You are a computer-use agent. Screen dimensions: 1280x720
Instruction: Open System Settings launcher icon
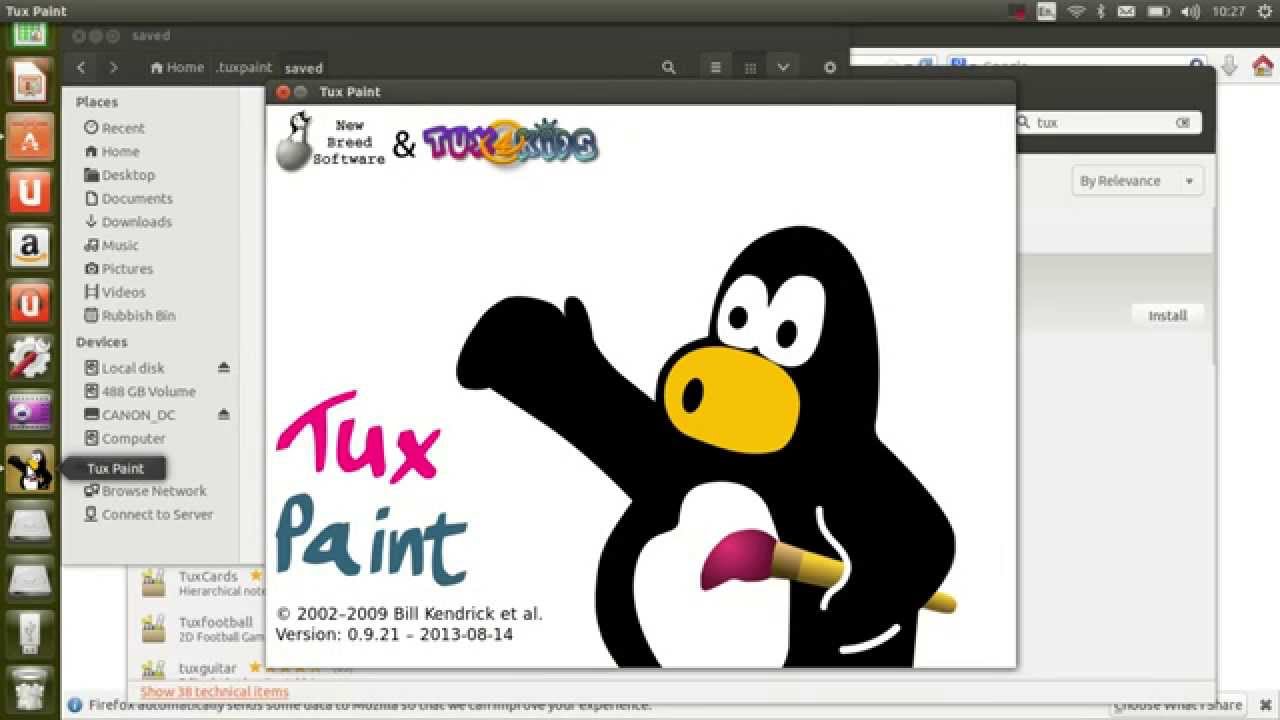30,357
